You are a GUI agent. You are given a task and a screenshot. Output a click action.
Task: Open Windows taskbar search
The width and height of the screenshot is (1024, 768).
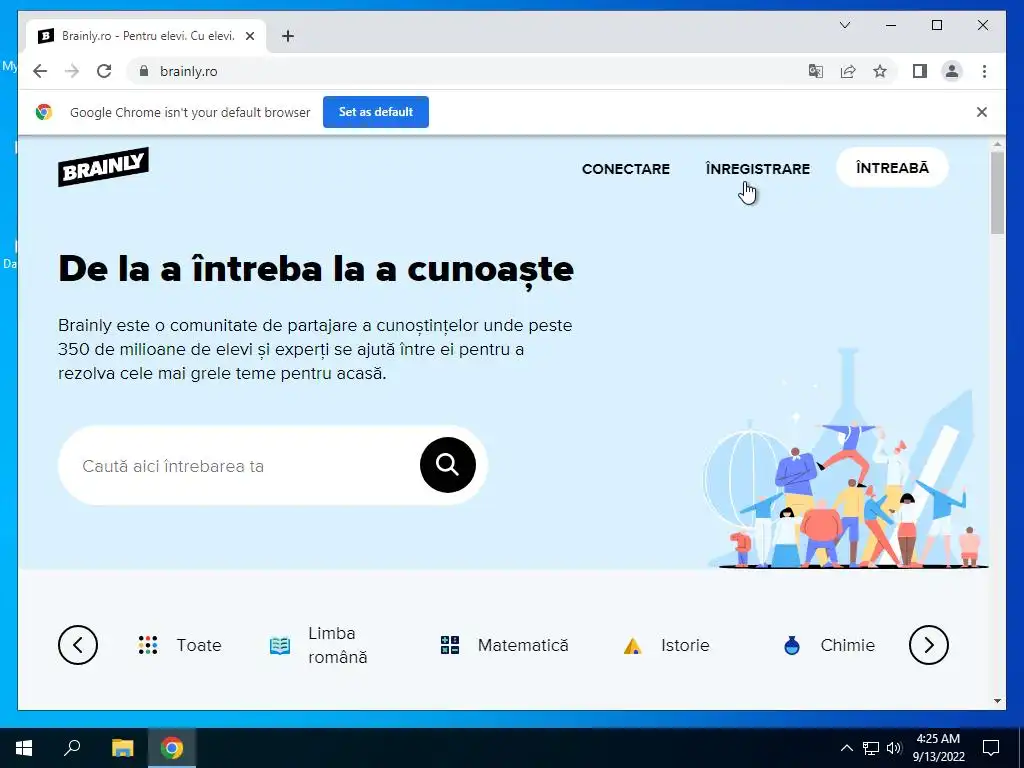click(72, 748)
